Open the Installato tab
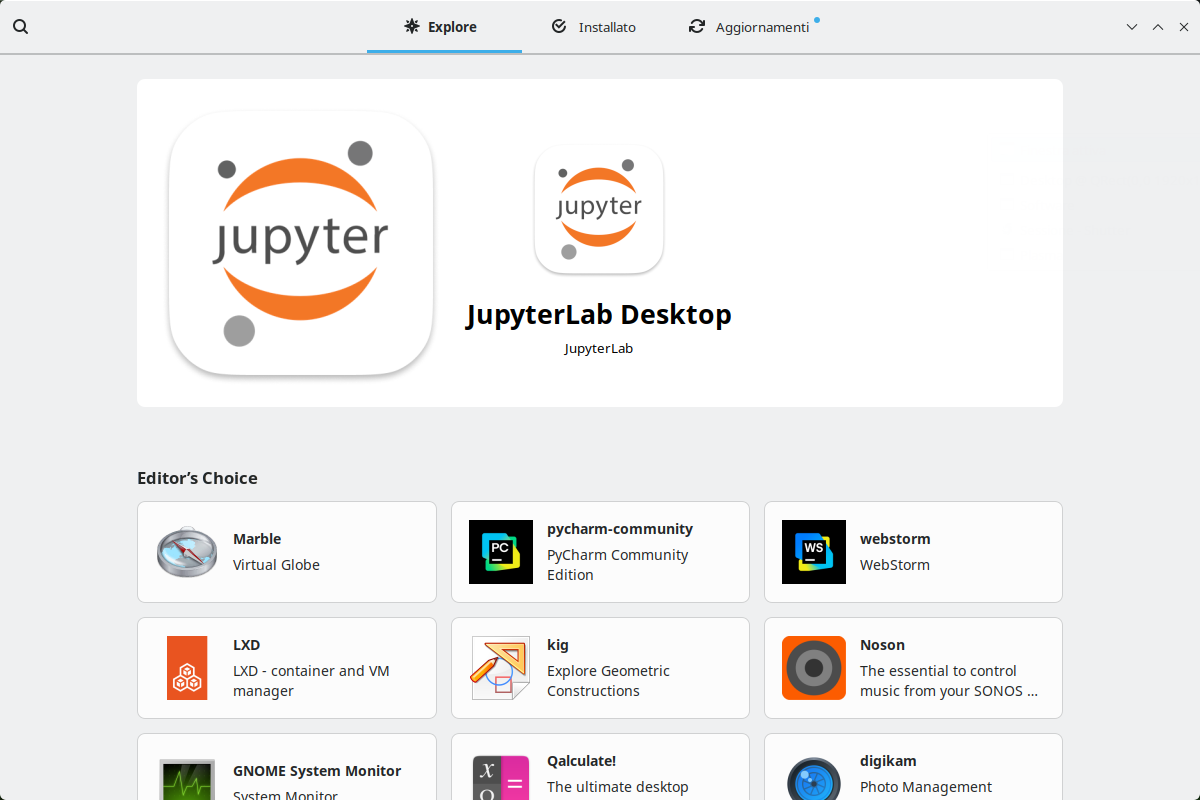The image size is (1200, 800). (594, 27)
